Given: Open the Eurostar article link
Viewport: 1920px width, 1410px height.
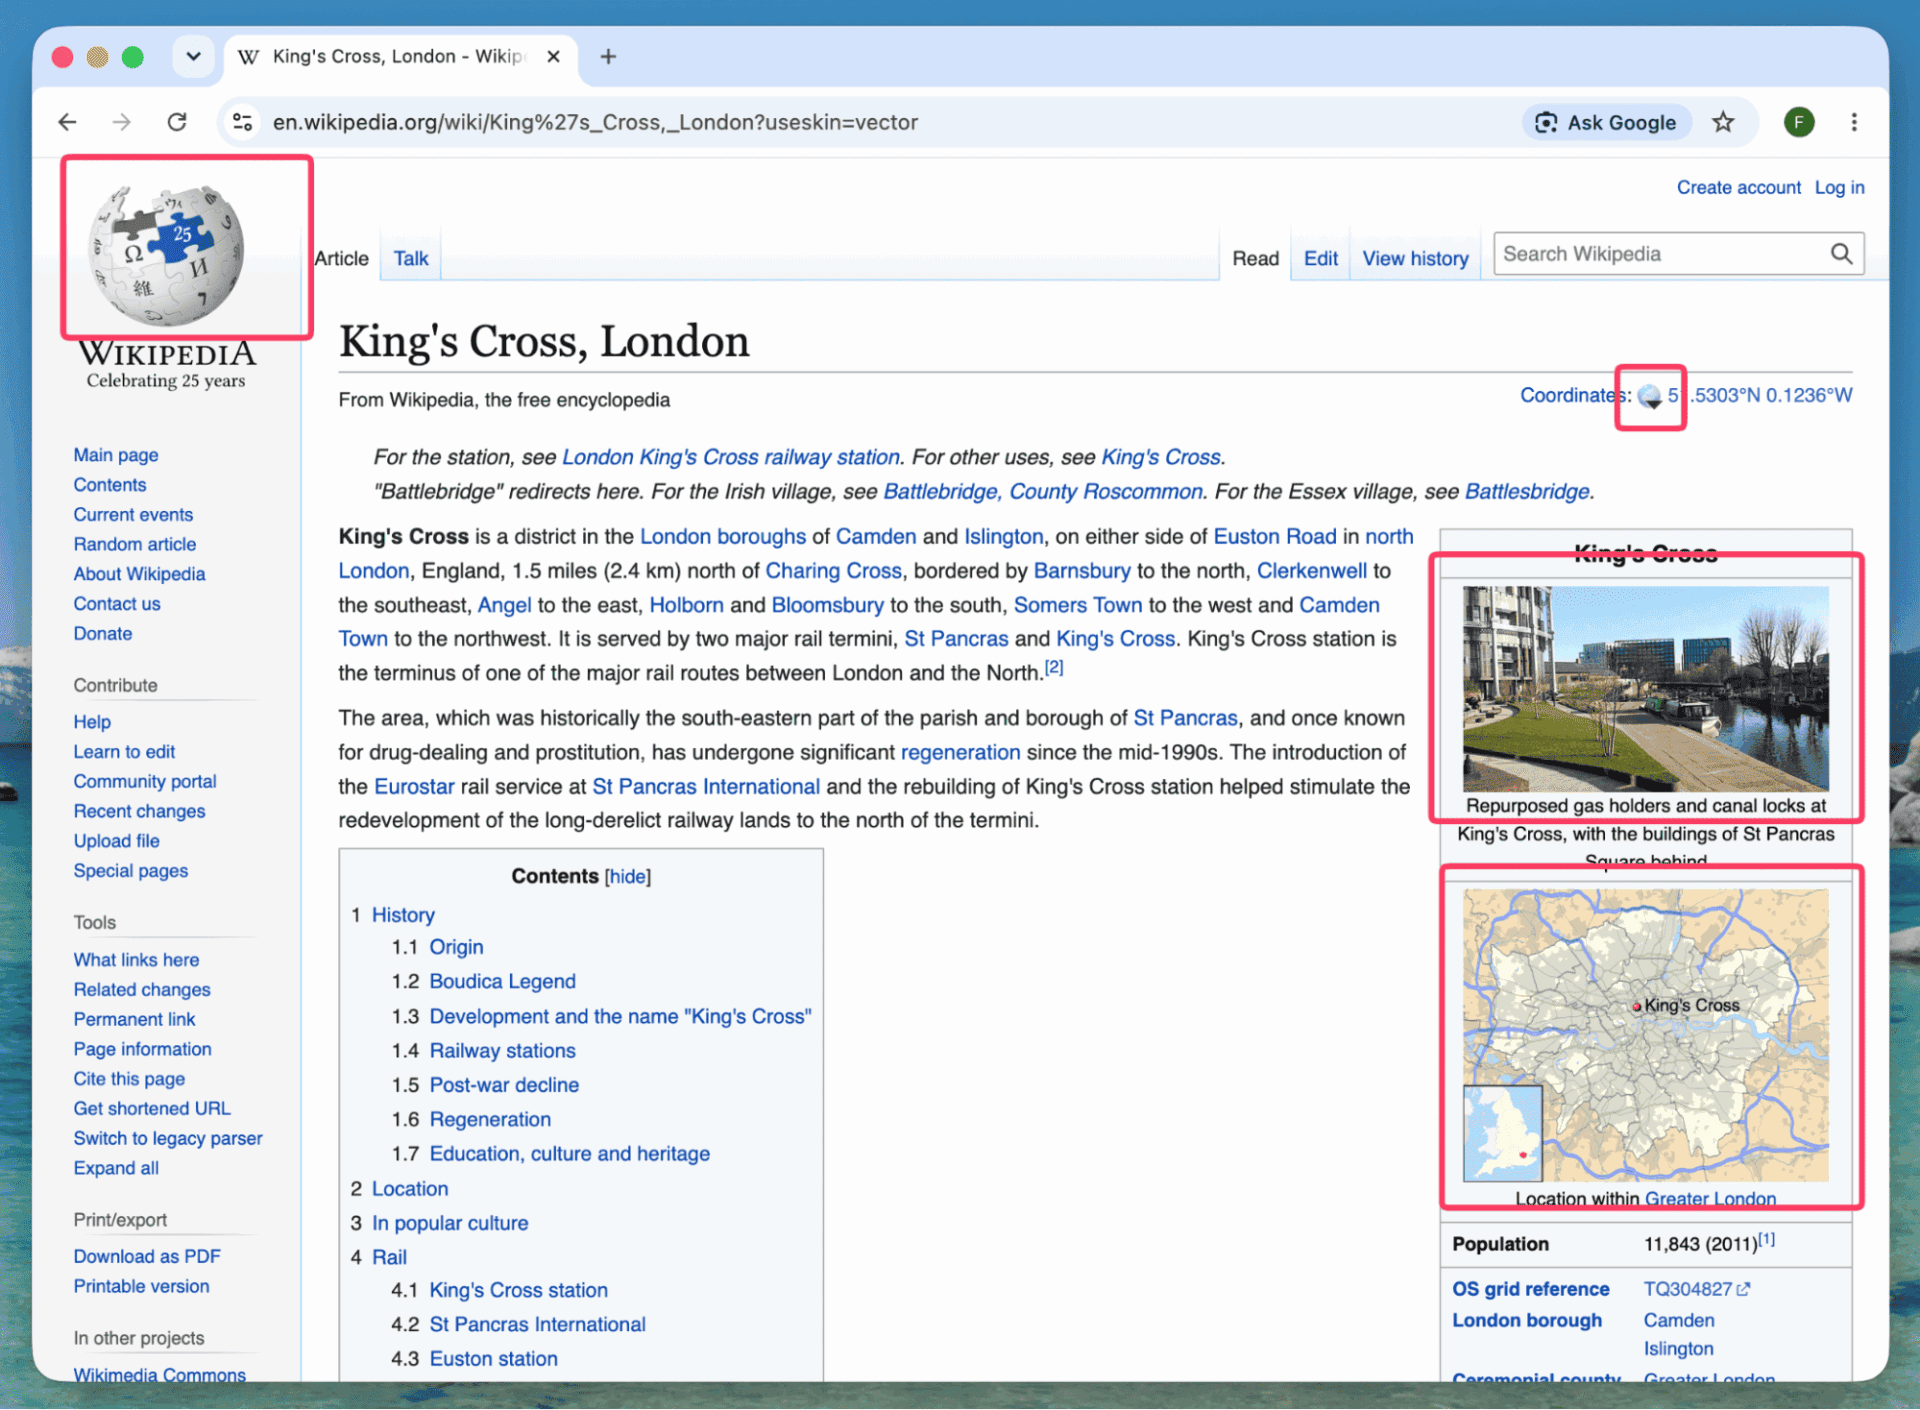Looking at the screenshot, I should (414, 787).
